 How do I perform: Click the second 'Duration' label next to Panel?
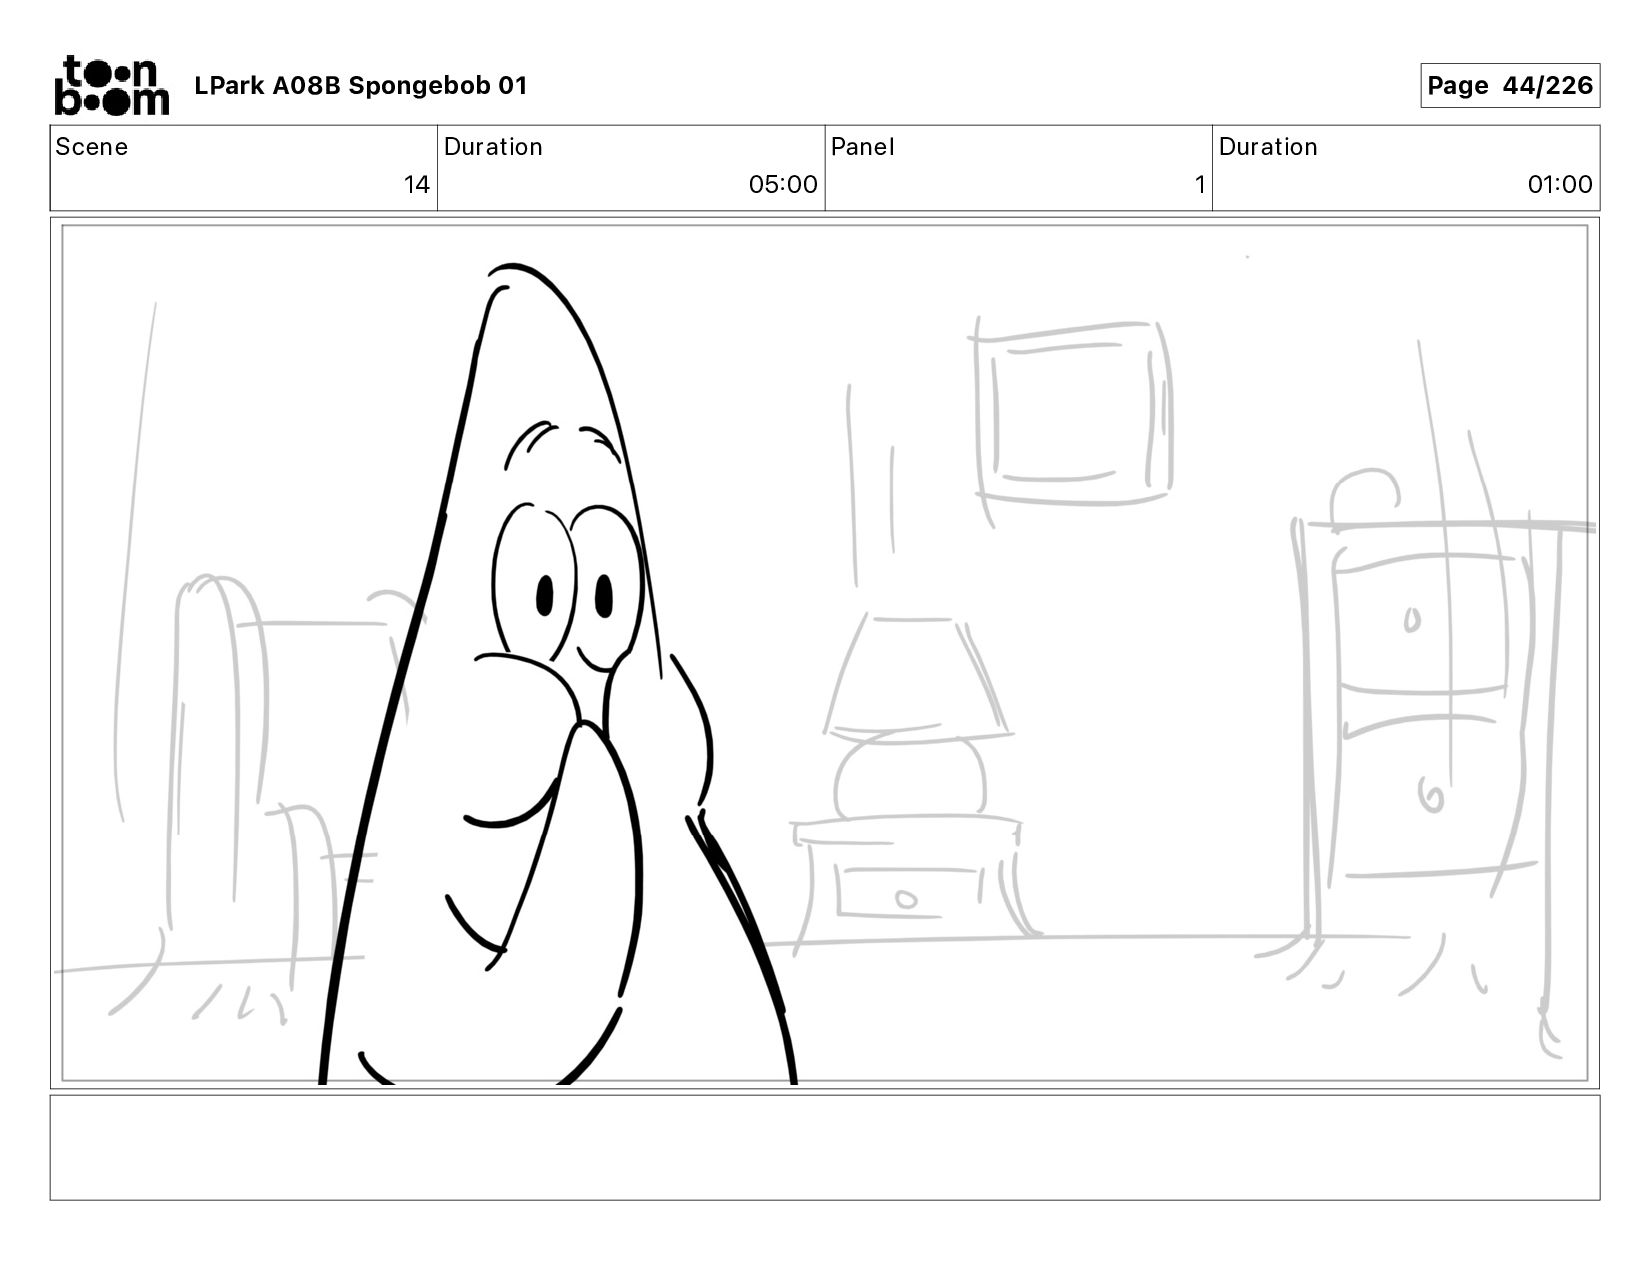[1268, 147]
